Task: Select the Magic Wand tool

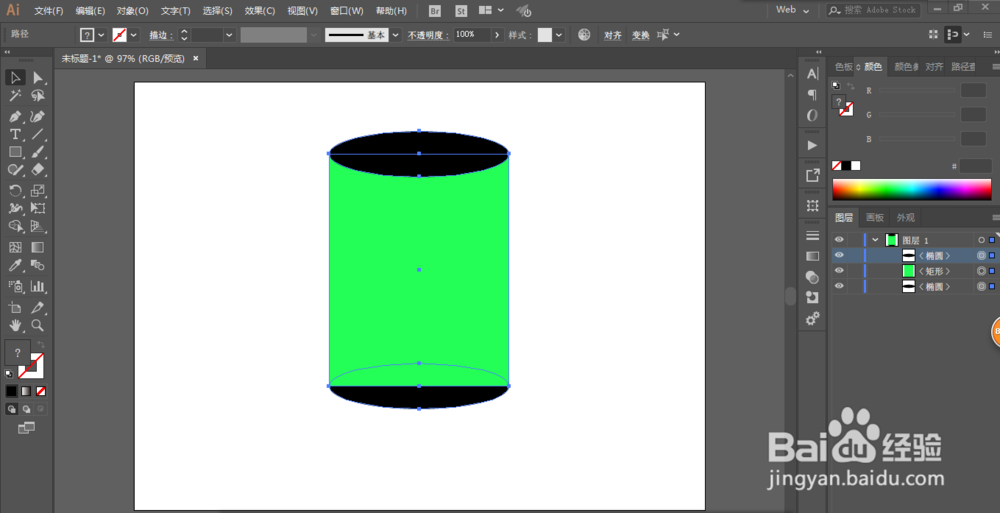Action: coord(15,96)
